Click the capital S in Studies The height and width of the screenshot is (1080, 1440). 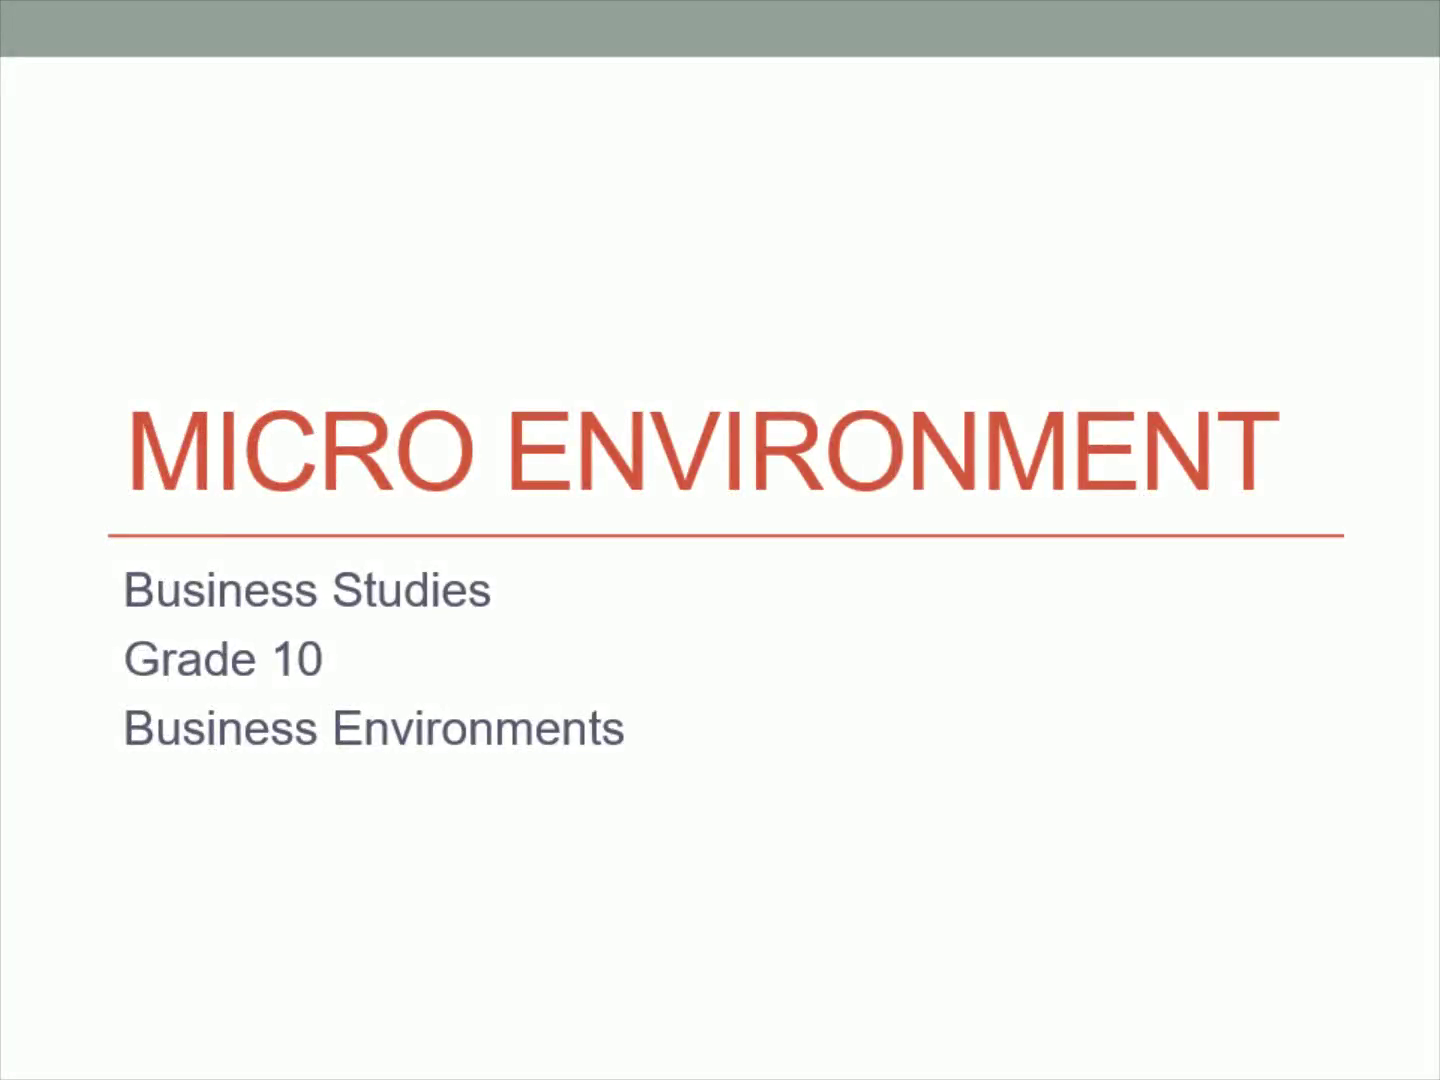click(x=346, y=590)
